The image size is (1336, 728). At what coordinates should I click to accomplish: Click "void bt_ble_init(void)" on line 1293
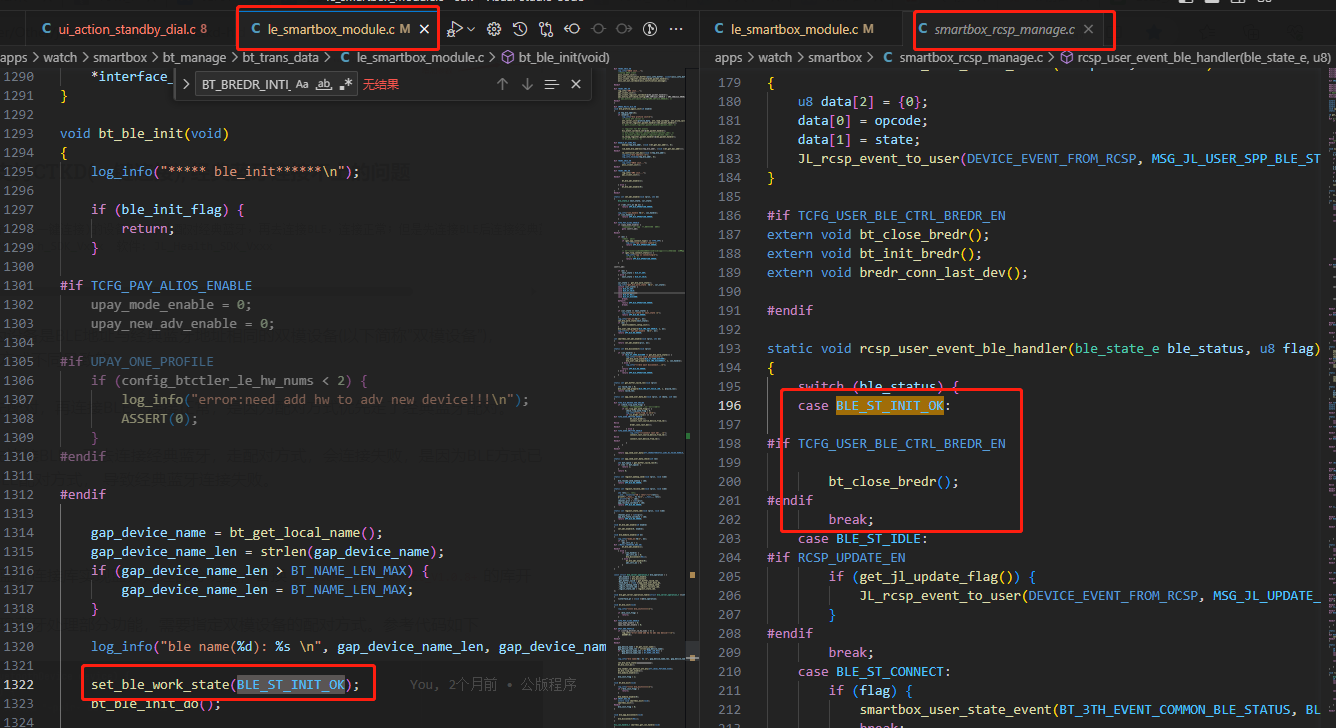pyautogui.click(x=146, y=133)
